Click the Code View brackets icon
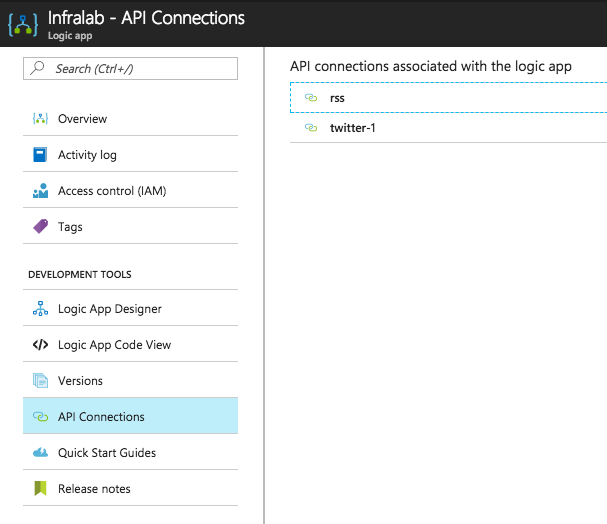The image size is (607, 524). click(x=40, y=344)
